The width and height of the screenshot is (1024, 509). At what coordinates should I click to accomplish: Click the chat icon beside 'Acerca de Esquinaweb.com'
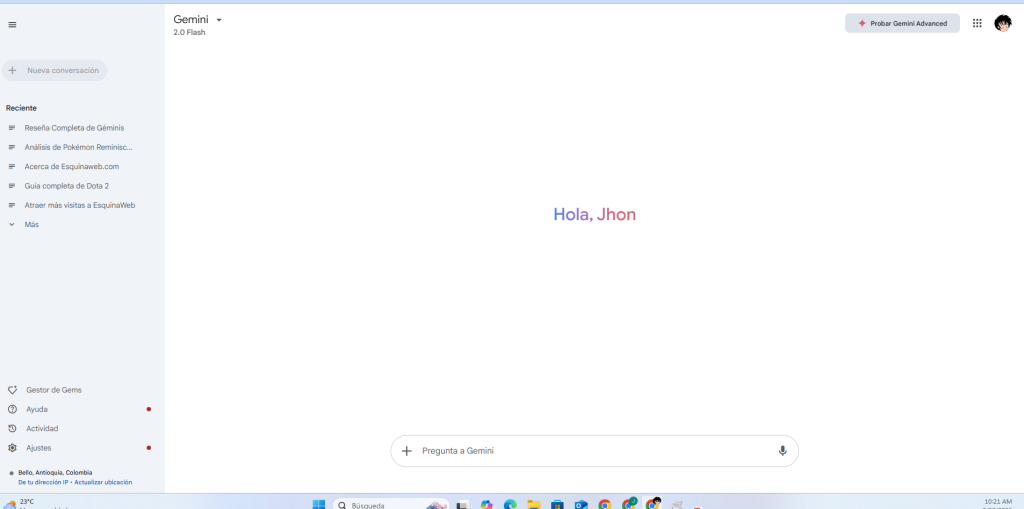[x=12, y=167]
